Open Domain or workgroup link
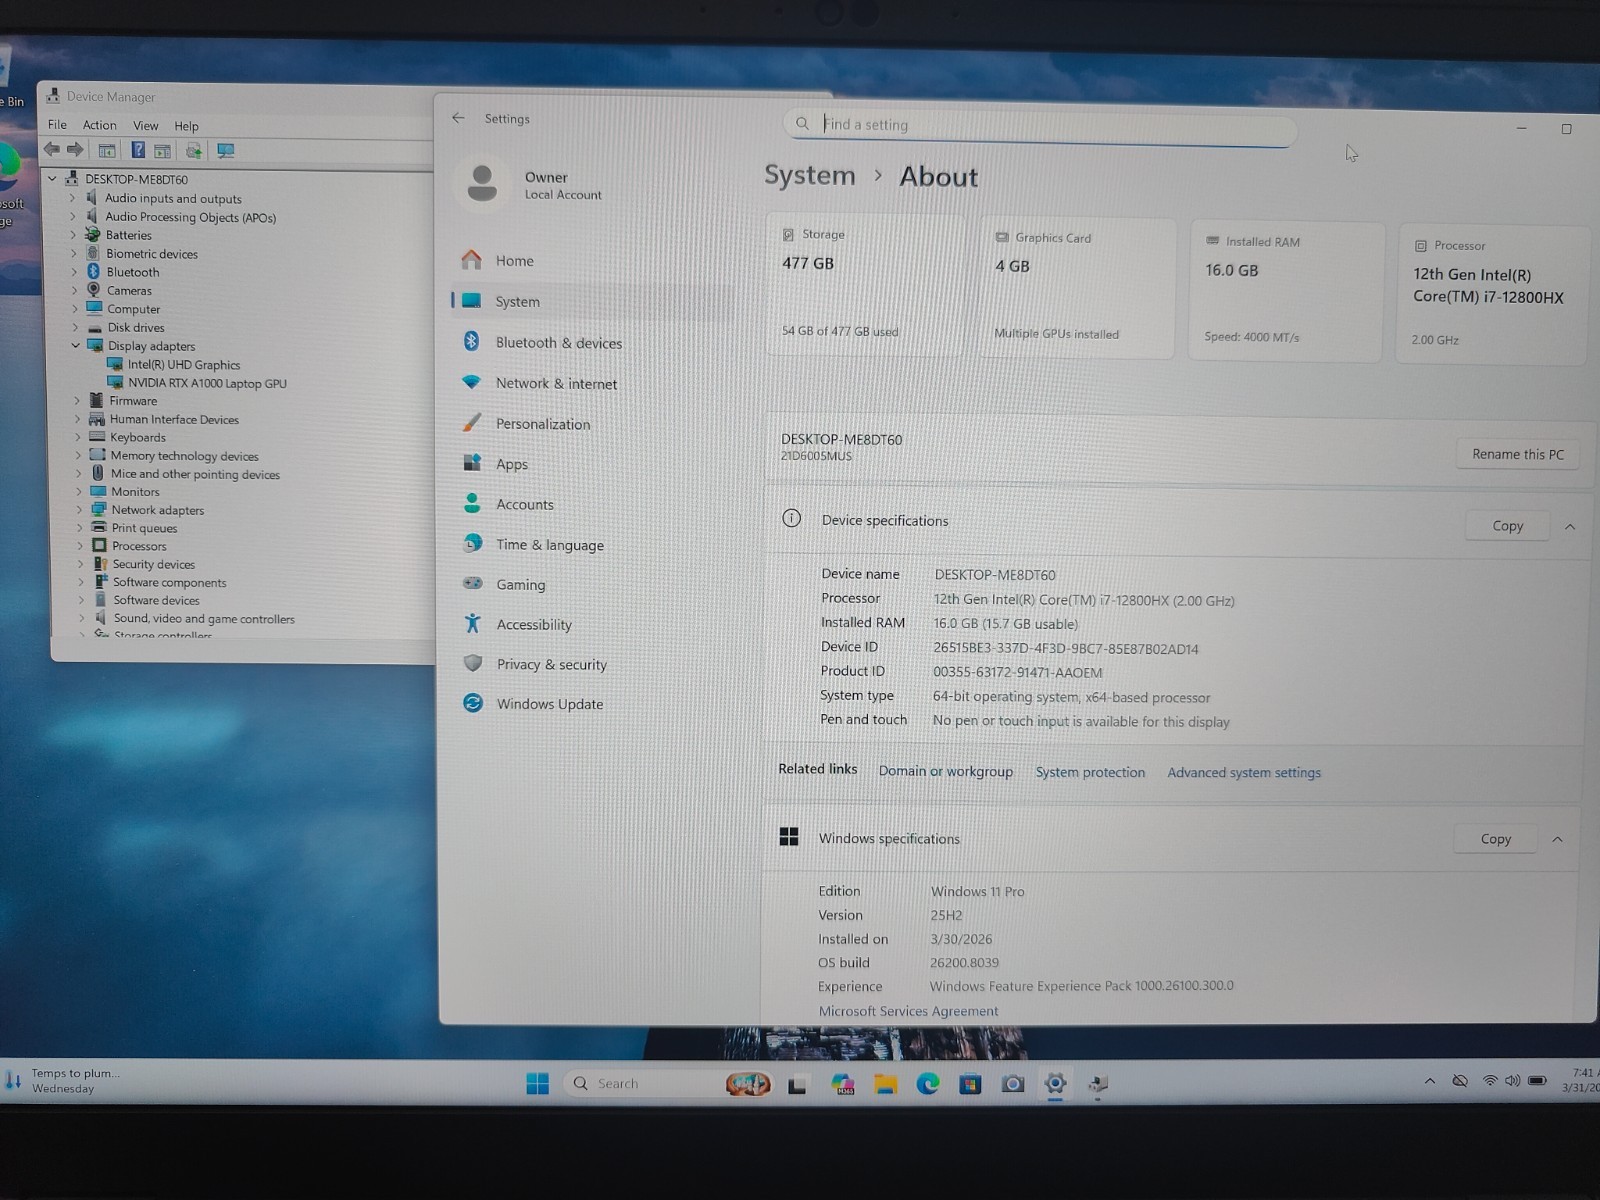This screenshot has height=1200, width=1600. click(x=946, y=771)
